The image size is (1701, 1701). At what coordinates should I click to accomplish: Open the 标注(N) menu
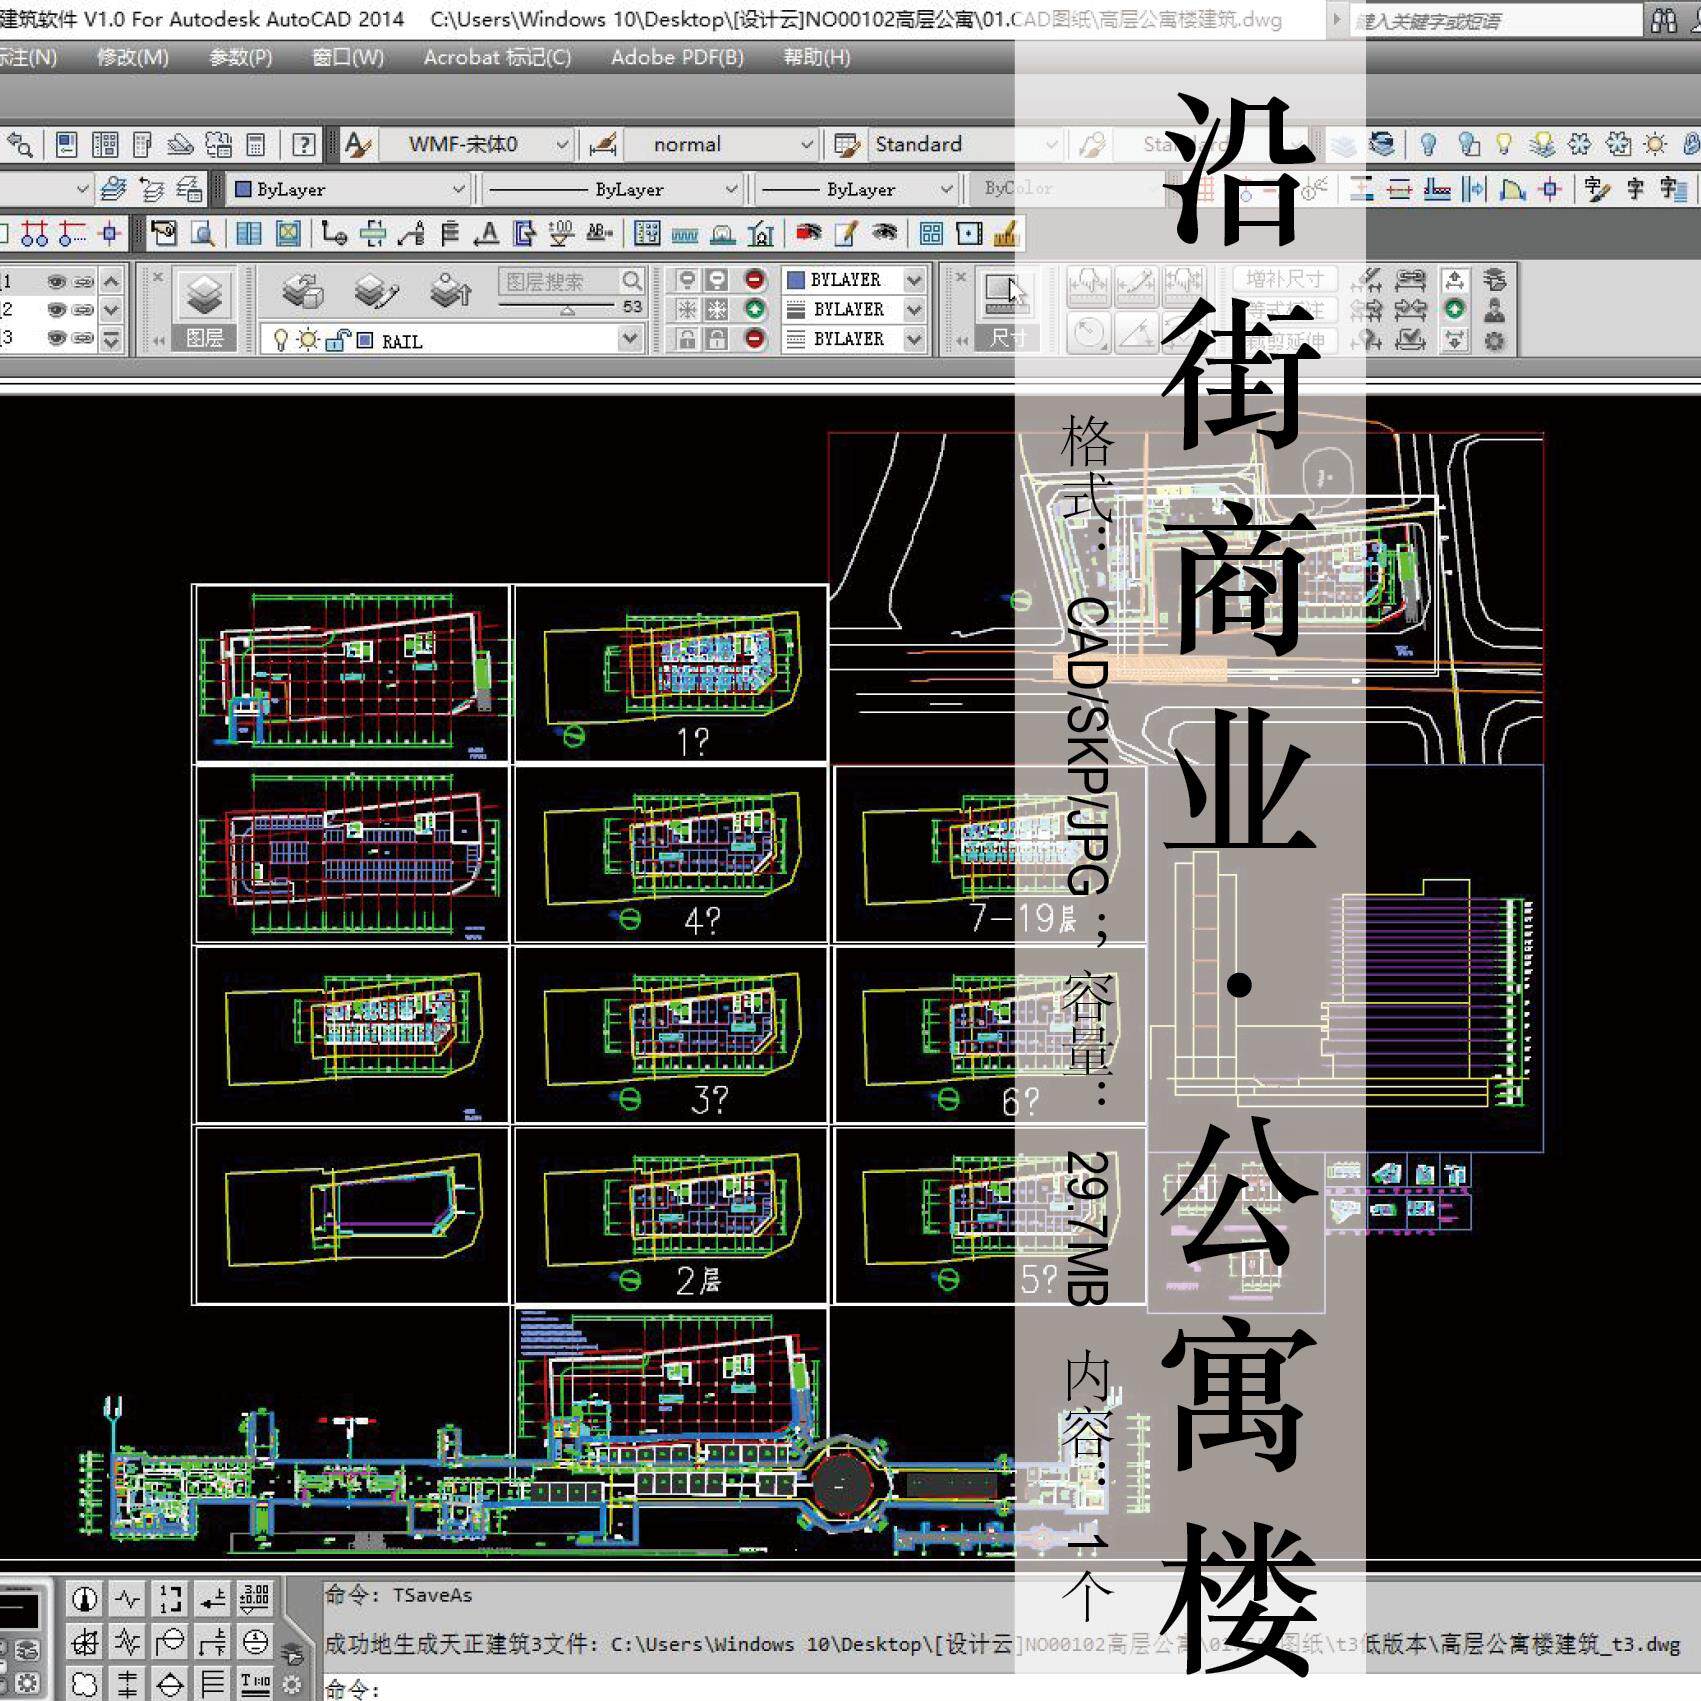[28, 58]
